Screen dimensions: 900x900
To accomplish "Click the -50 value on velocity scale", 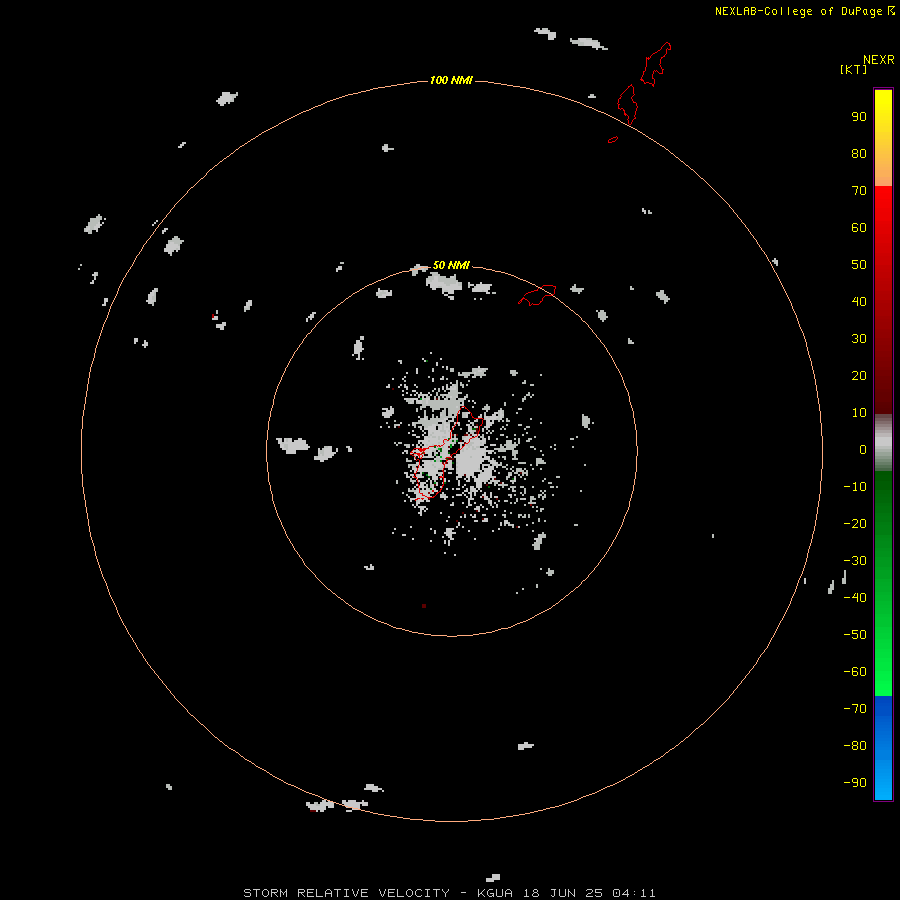I will coord(855,635).
